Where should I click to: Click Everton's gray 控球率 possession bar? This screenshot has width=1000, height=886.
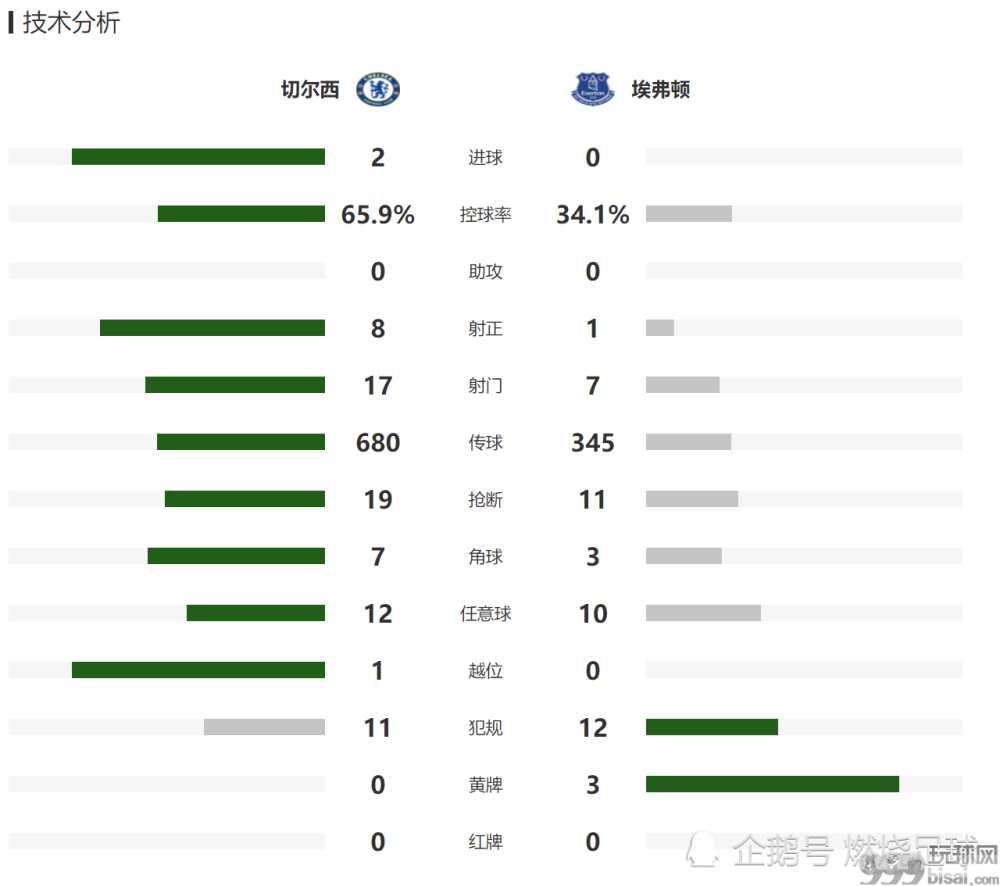689,214
